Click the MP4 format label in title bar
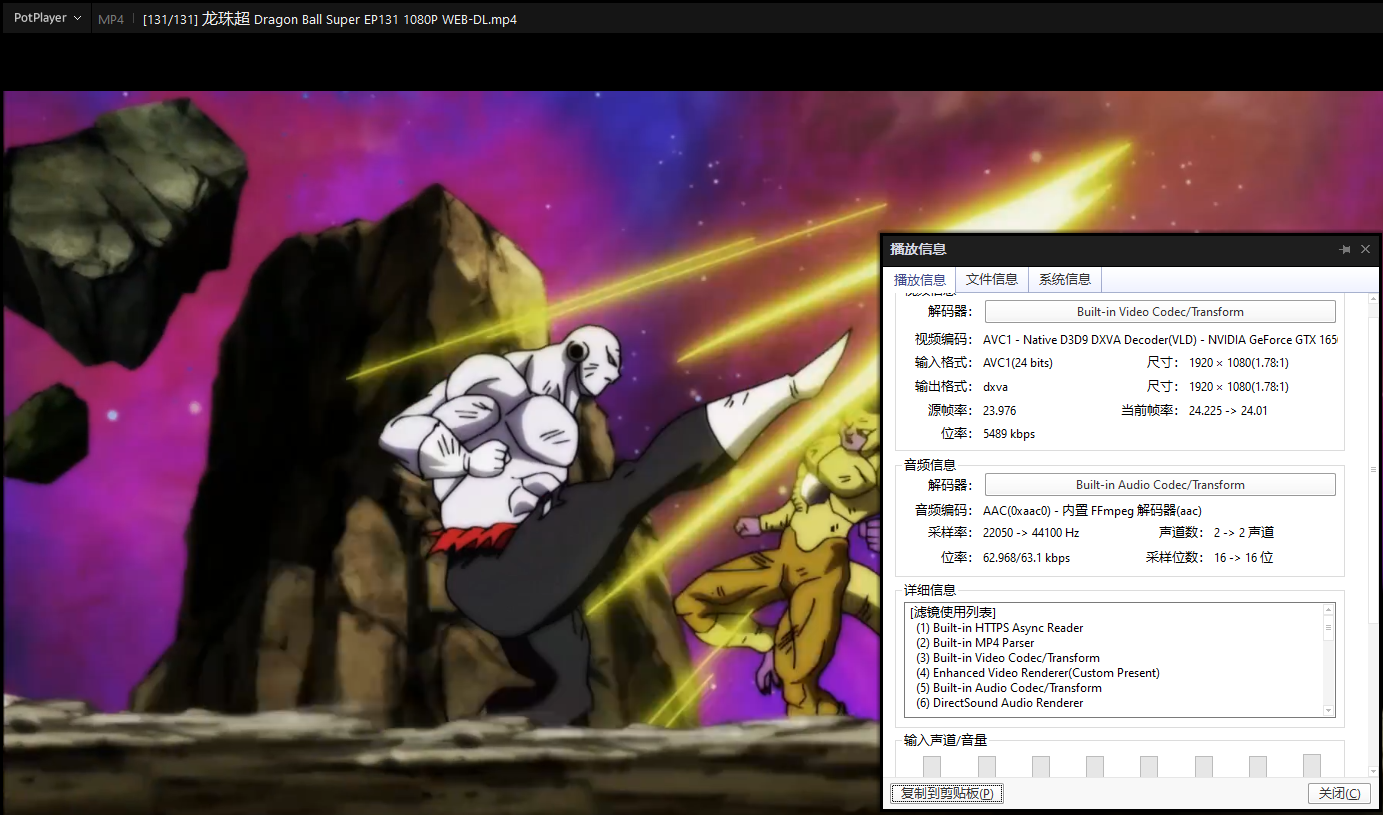This screenshot has height=815, width=1383. pos(111,19)
